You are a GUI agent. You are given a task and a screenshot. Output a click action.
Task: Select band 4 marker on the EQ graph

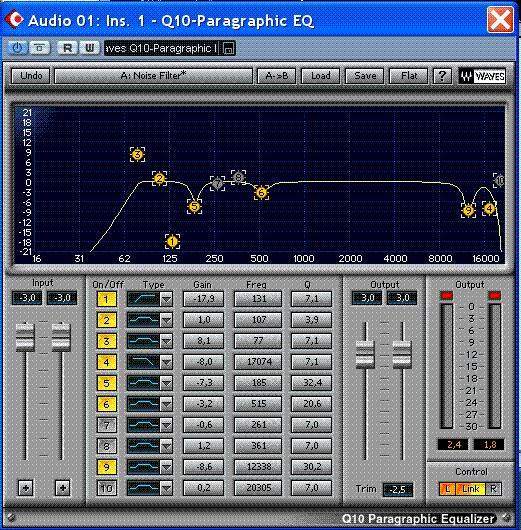tap(489, 209)
